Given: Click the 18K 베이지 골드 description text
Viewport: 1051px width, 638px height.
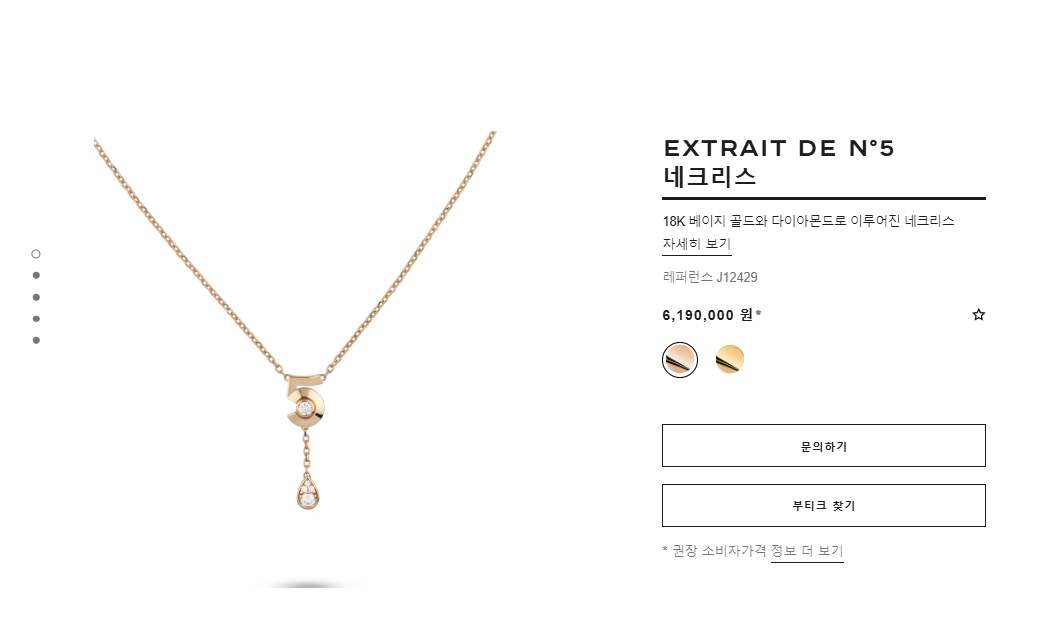Looking at the screenshot, I should pos(808,221).
